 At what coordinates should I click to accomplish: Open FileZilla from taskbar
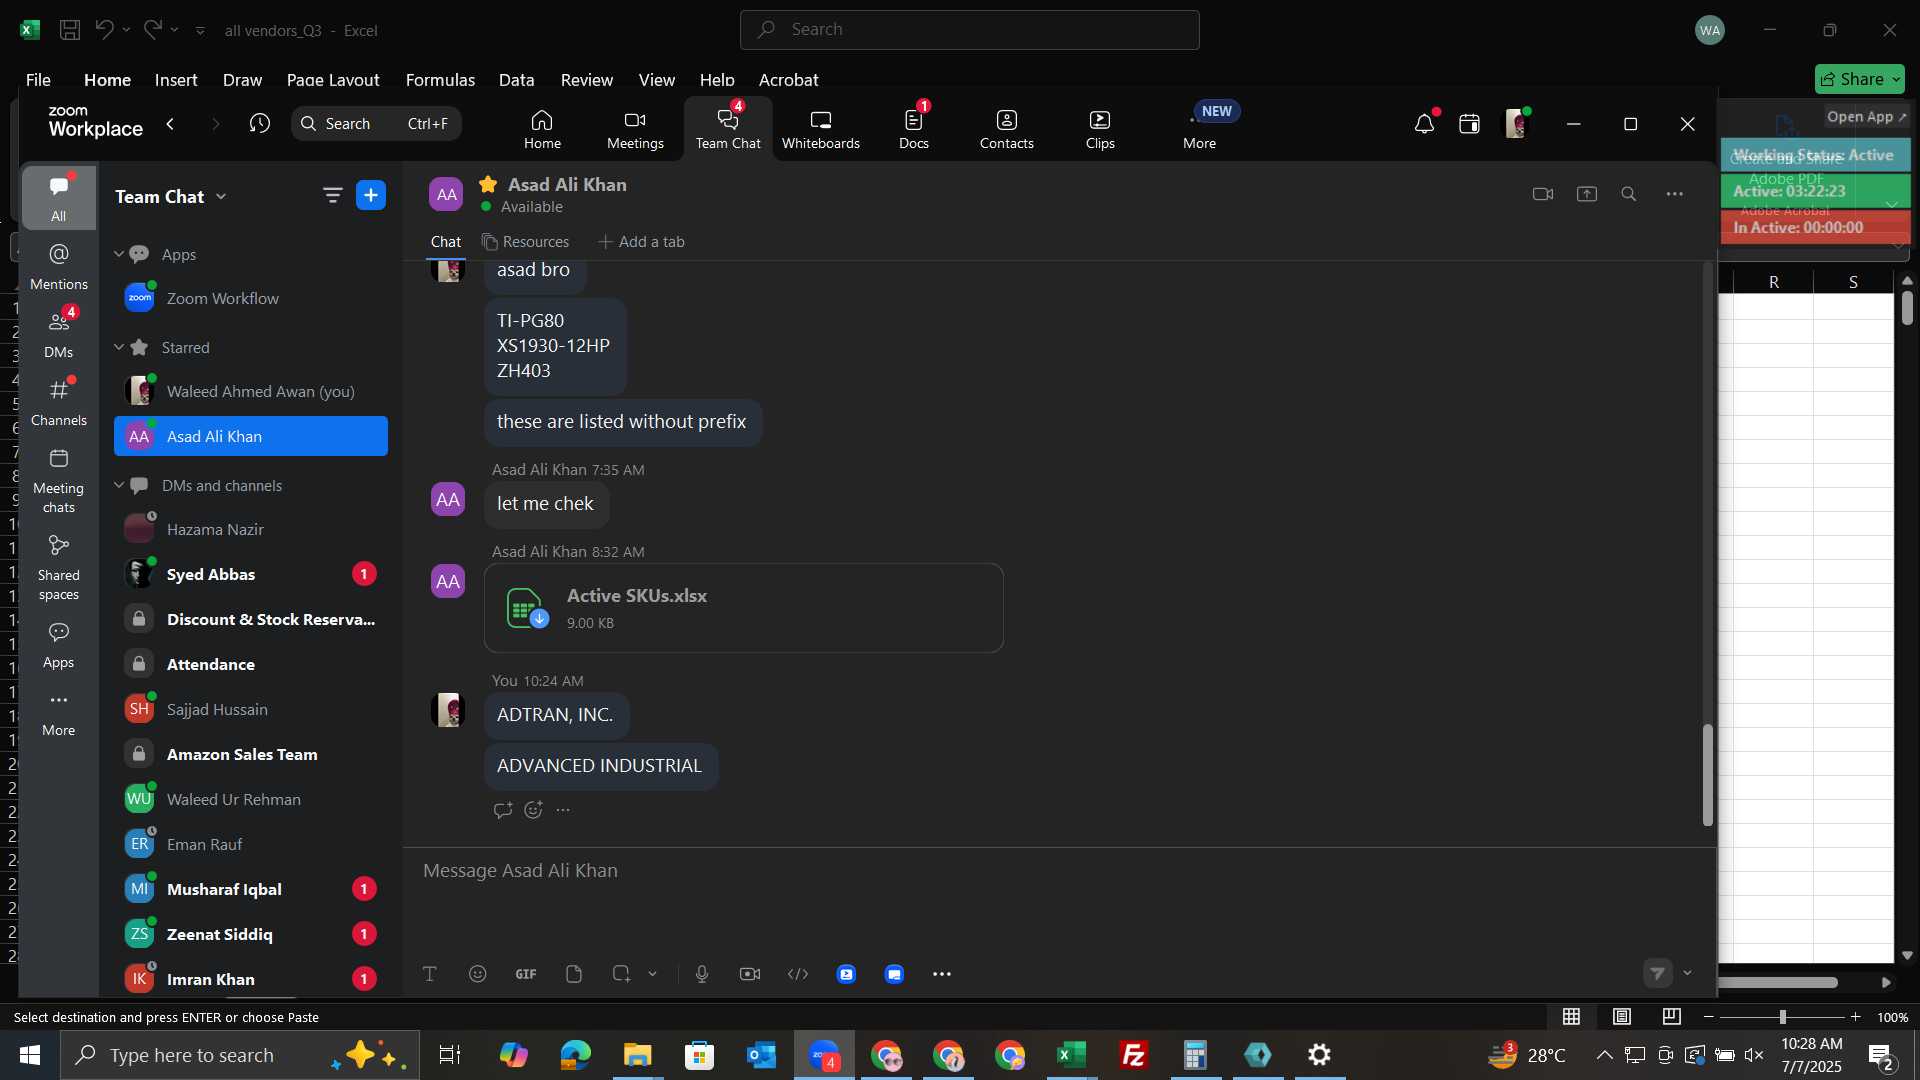1134,1055
